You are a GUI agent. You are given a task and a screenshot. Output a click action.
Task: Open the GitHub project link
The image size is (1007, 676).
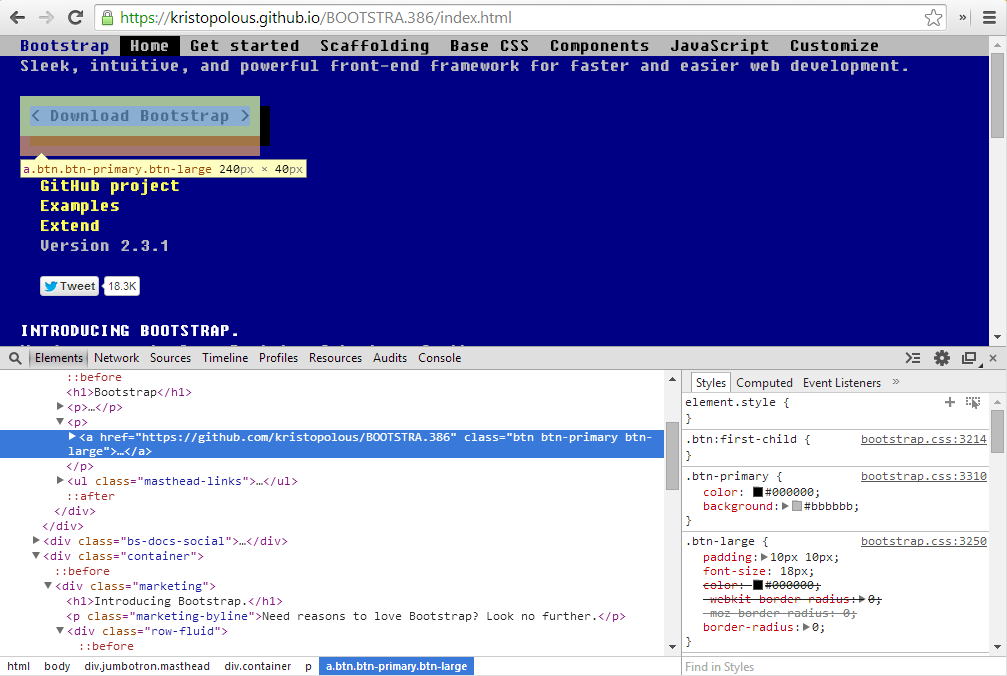[x=110, y=186]
